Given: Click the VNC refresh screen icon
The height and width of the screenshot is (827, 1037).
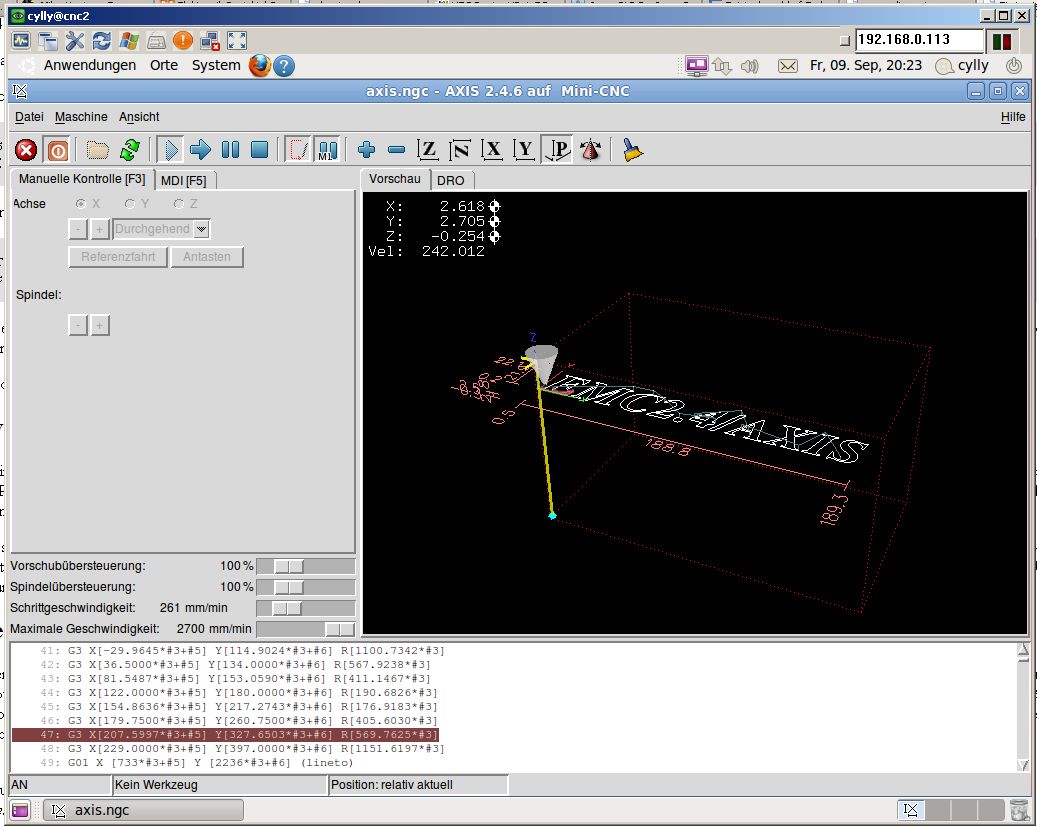Looking at the screenshot, I should tap(101, 41).
